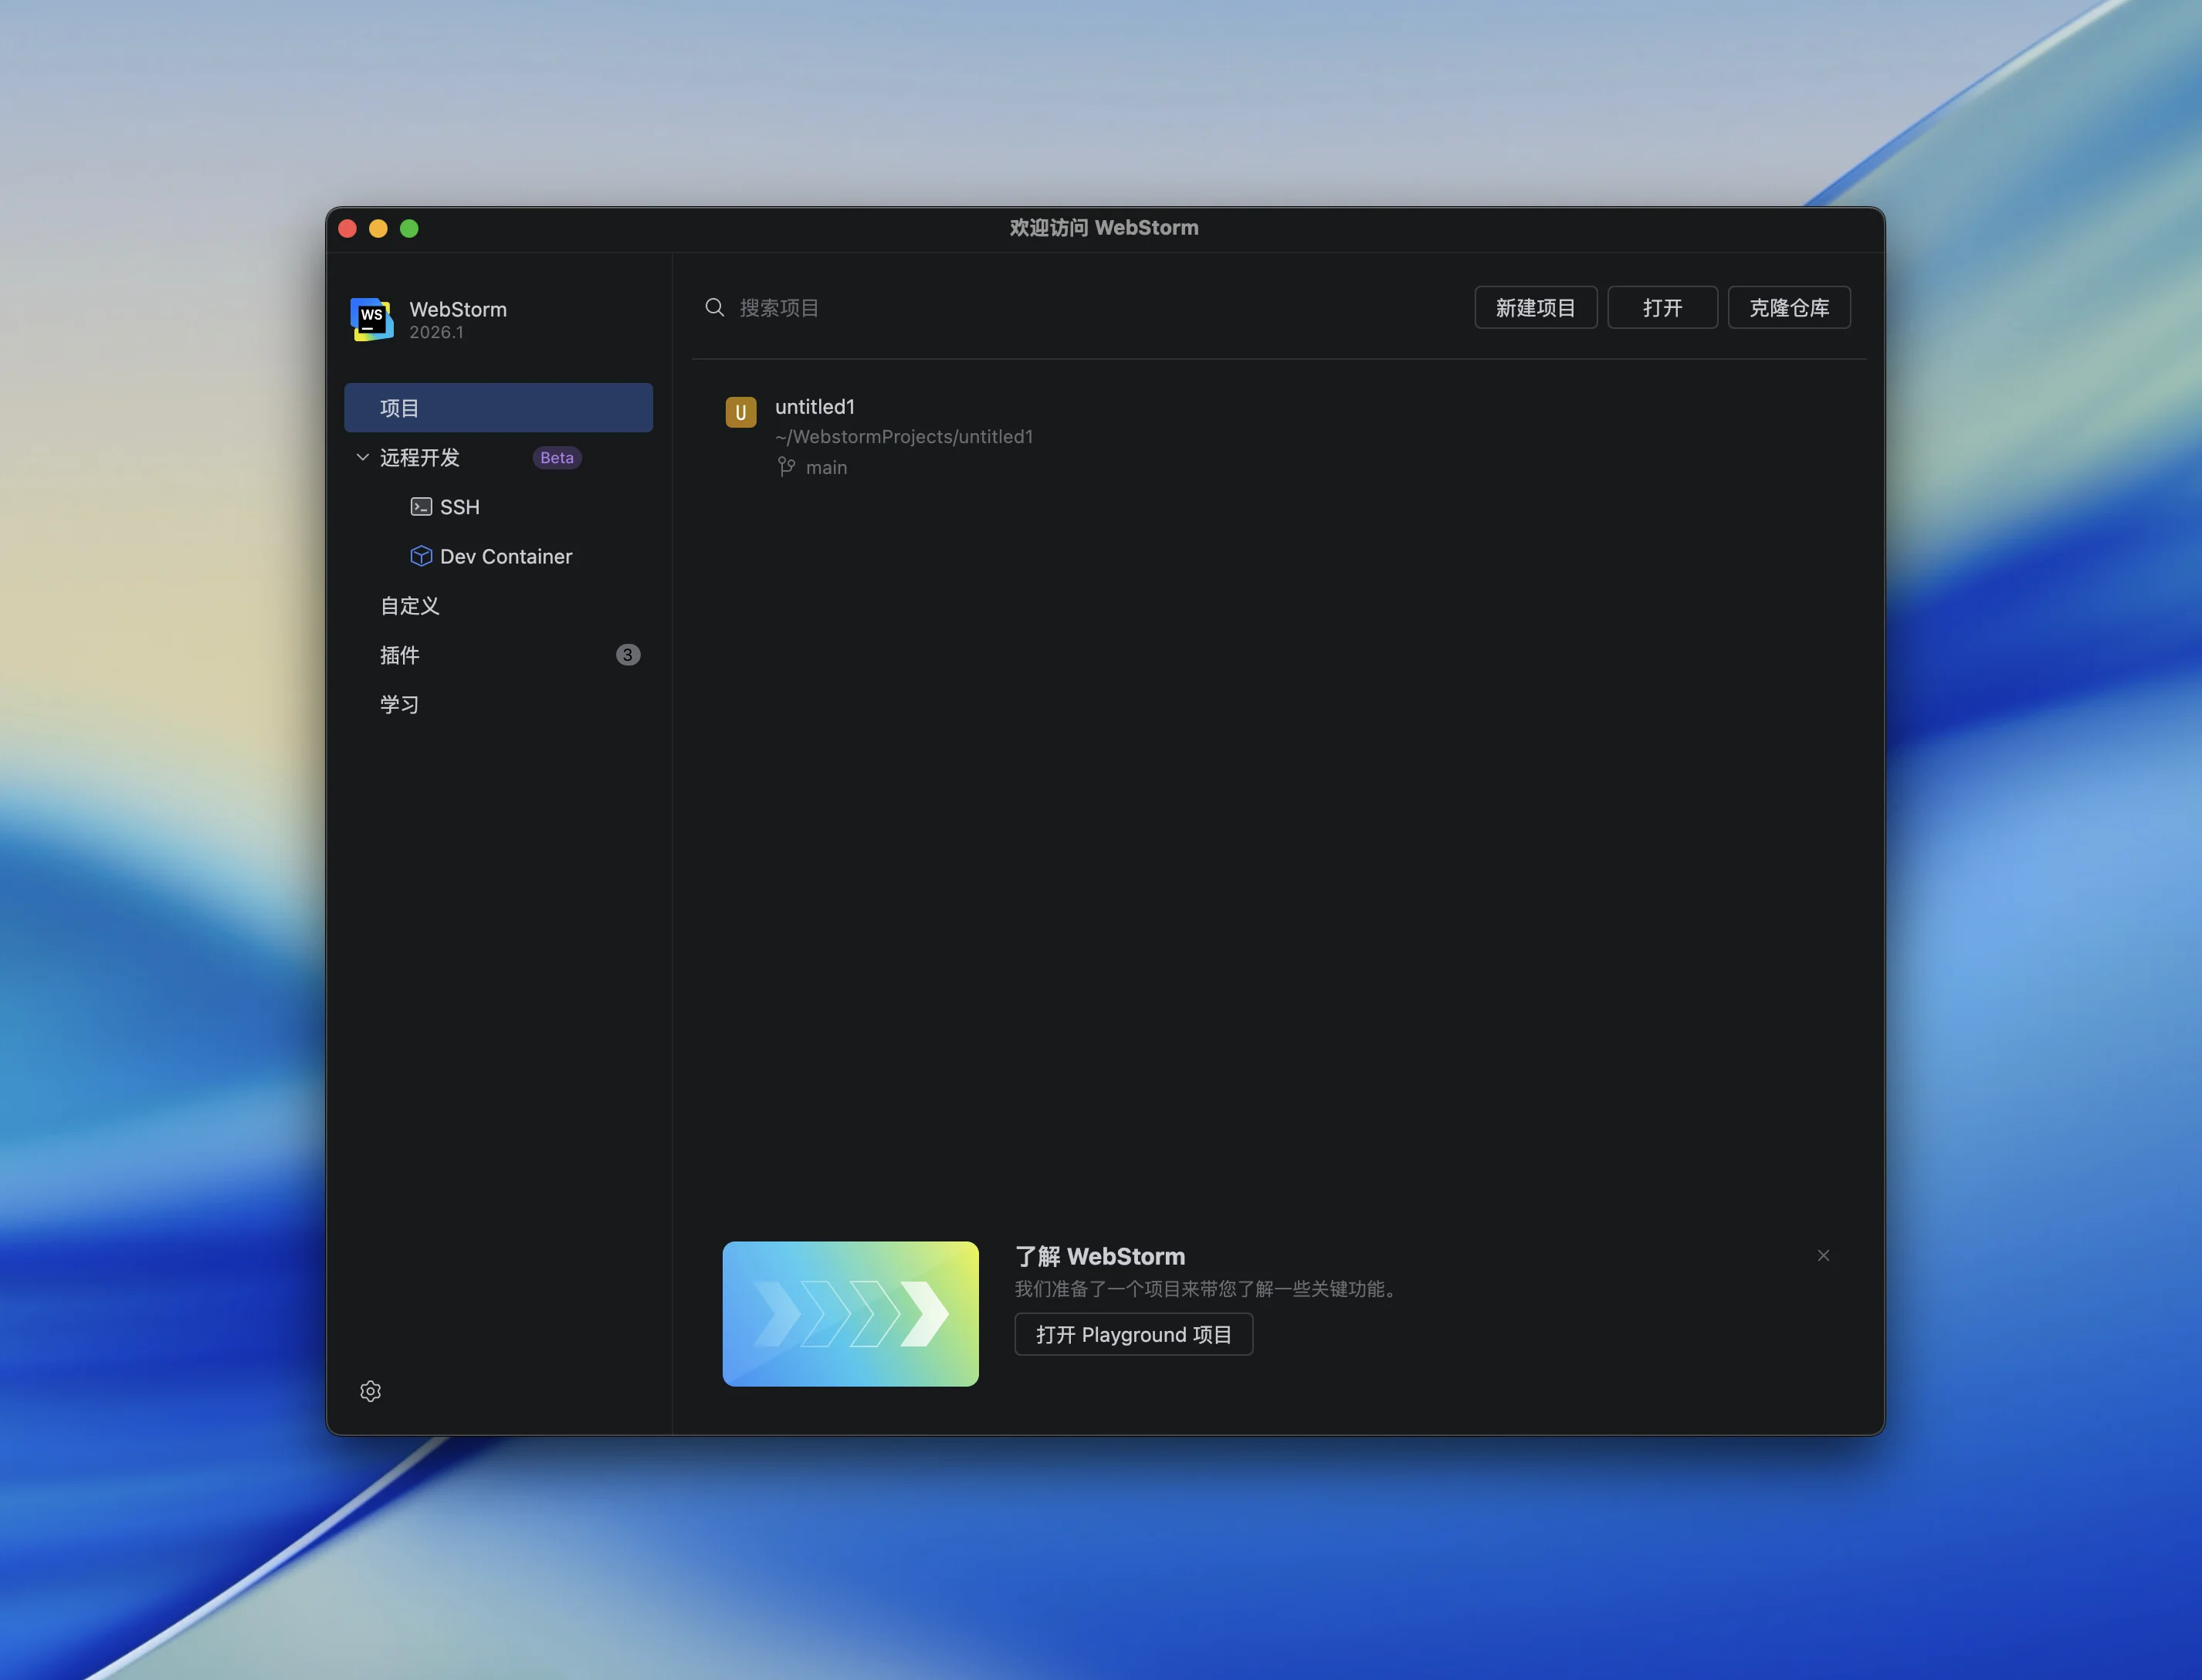Click the Playground banner thumbnail image
Viewport: 2202px width, 1680px height.
click(850, 1313)
